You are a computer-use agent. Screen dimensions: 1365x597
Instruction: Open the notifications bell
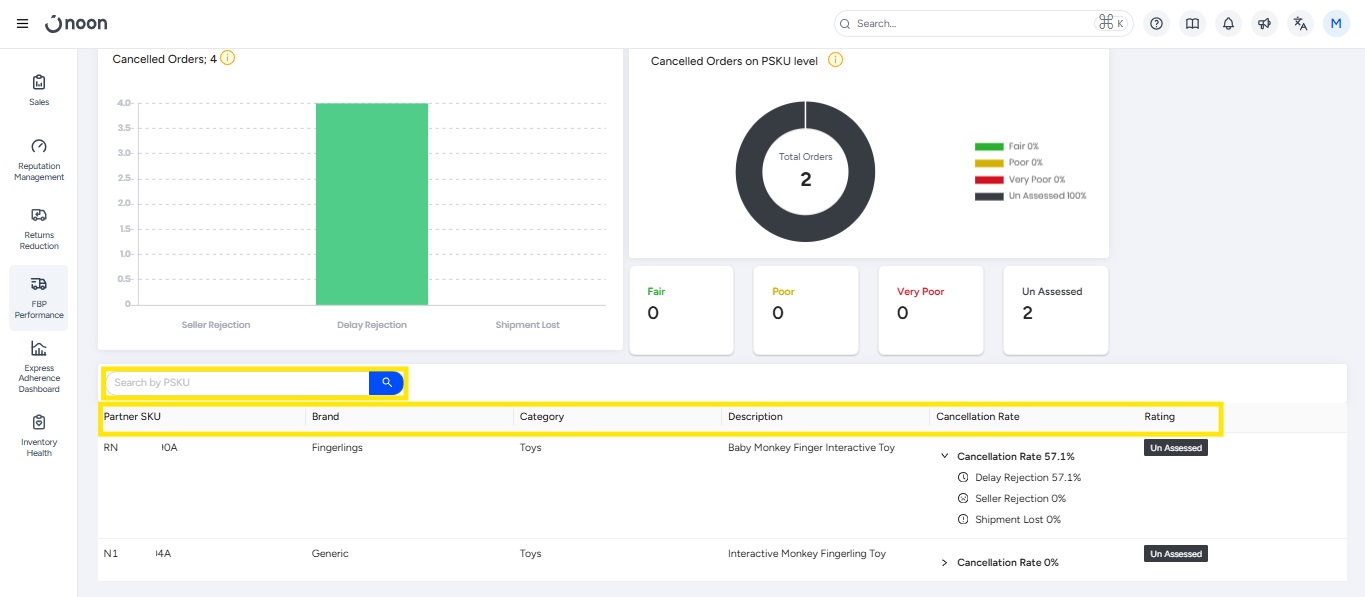point(1228,23)
